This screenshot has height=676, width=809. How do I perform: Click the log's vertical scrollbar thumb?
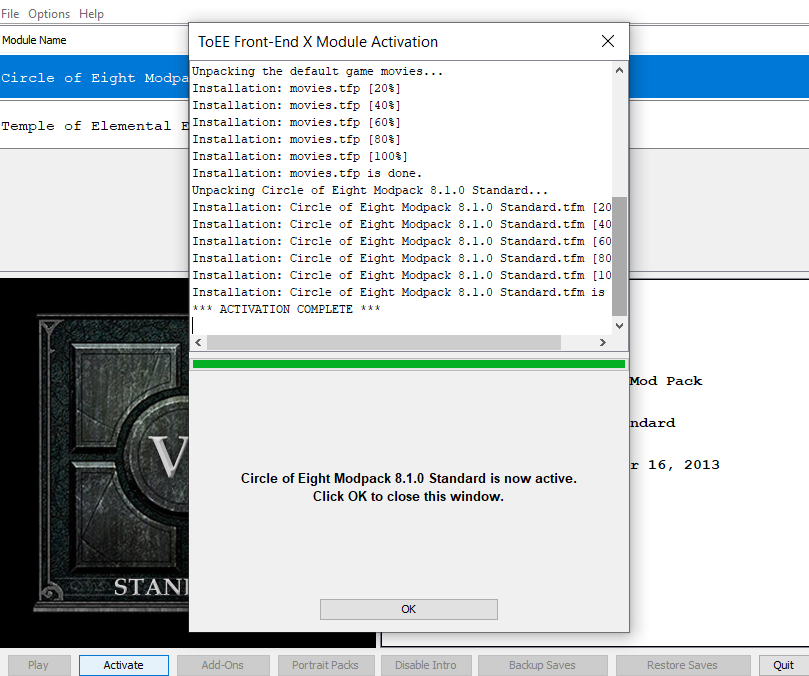[619, 256]
